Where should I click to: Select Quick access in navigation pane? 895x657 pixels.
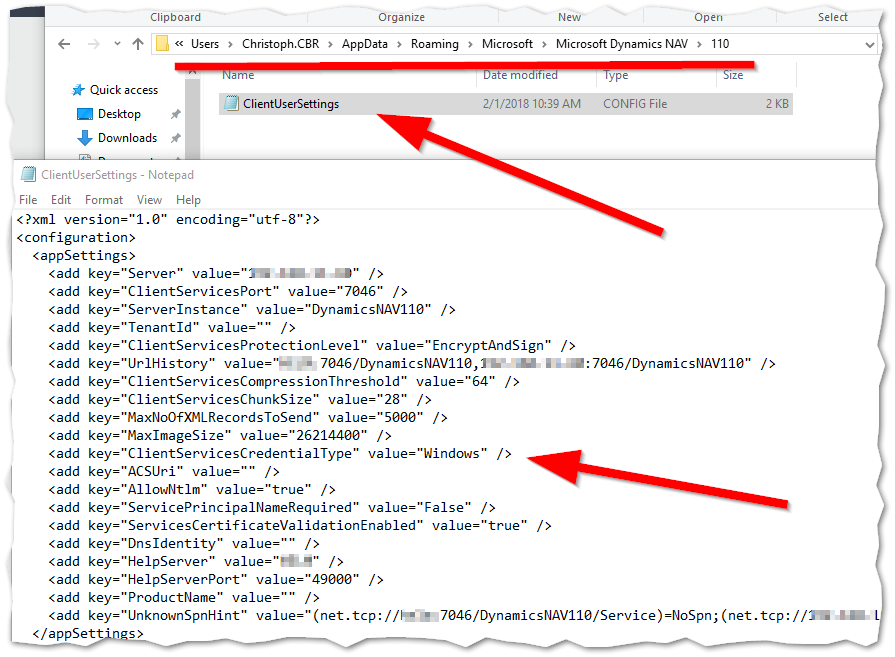point(124,90)
